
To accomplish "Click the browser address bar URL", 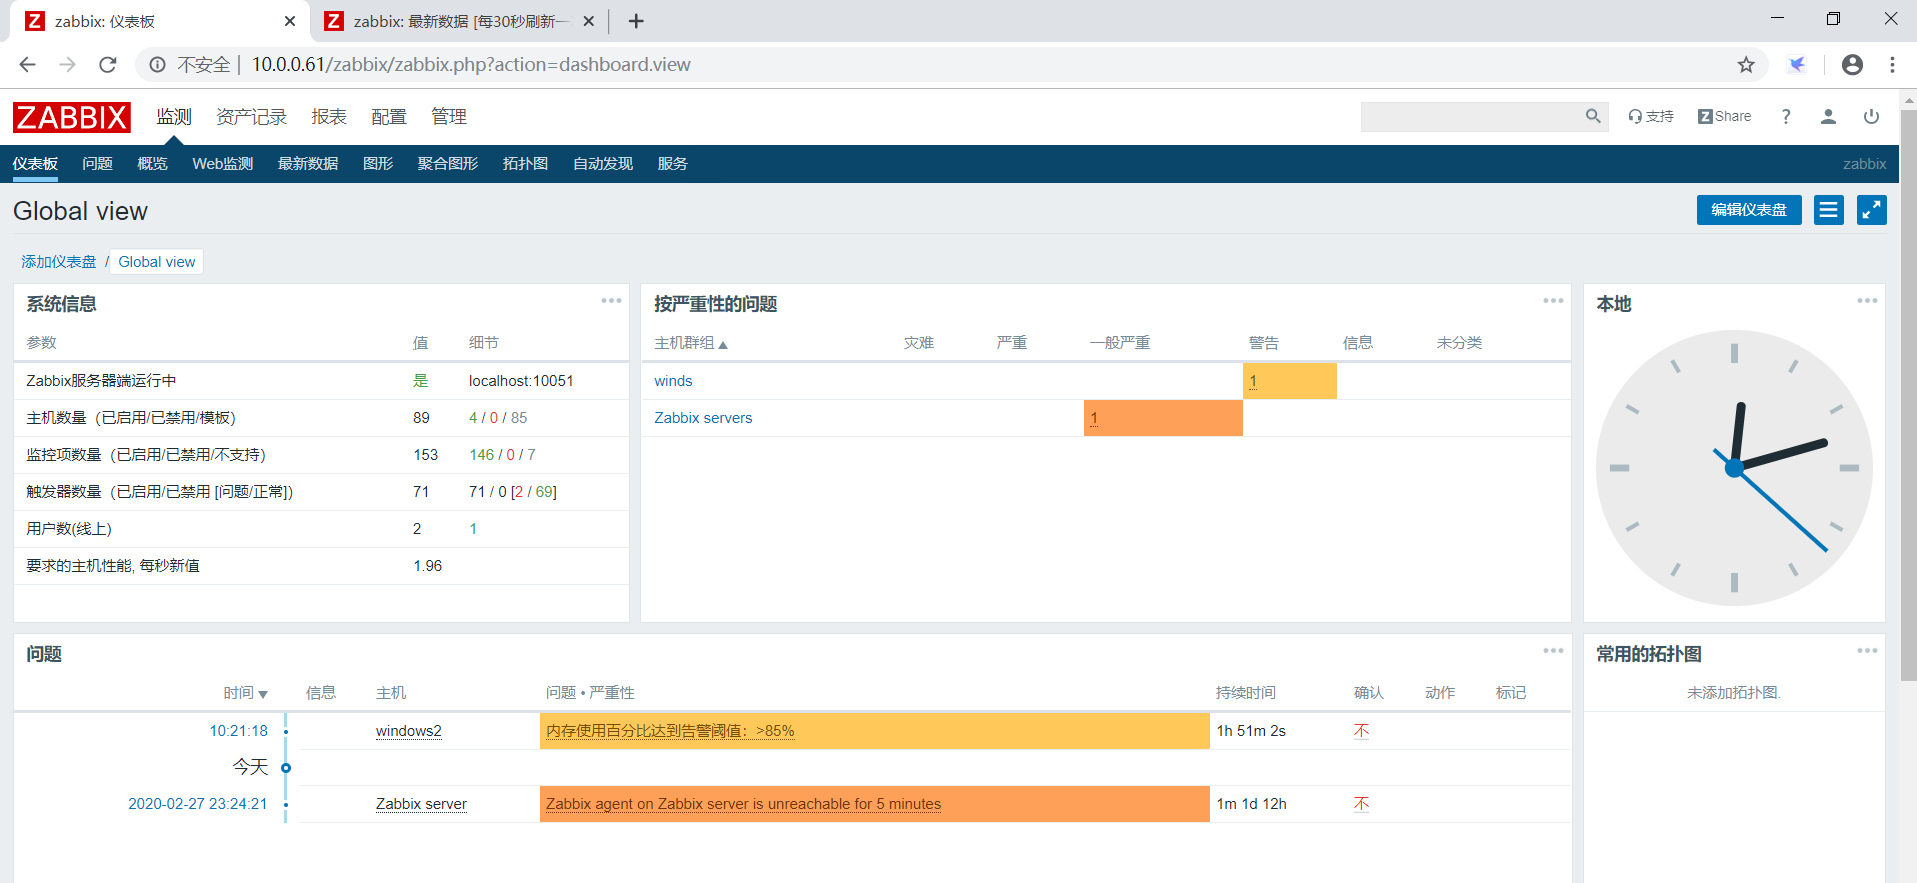I will pos(471,65).
